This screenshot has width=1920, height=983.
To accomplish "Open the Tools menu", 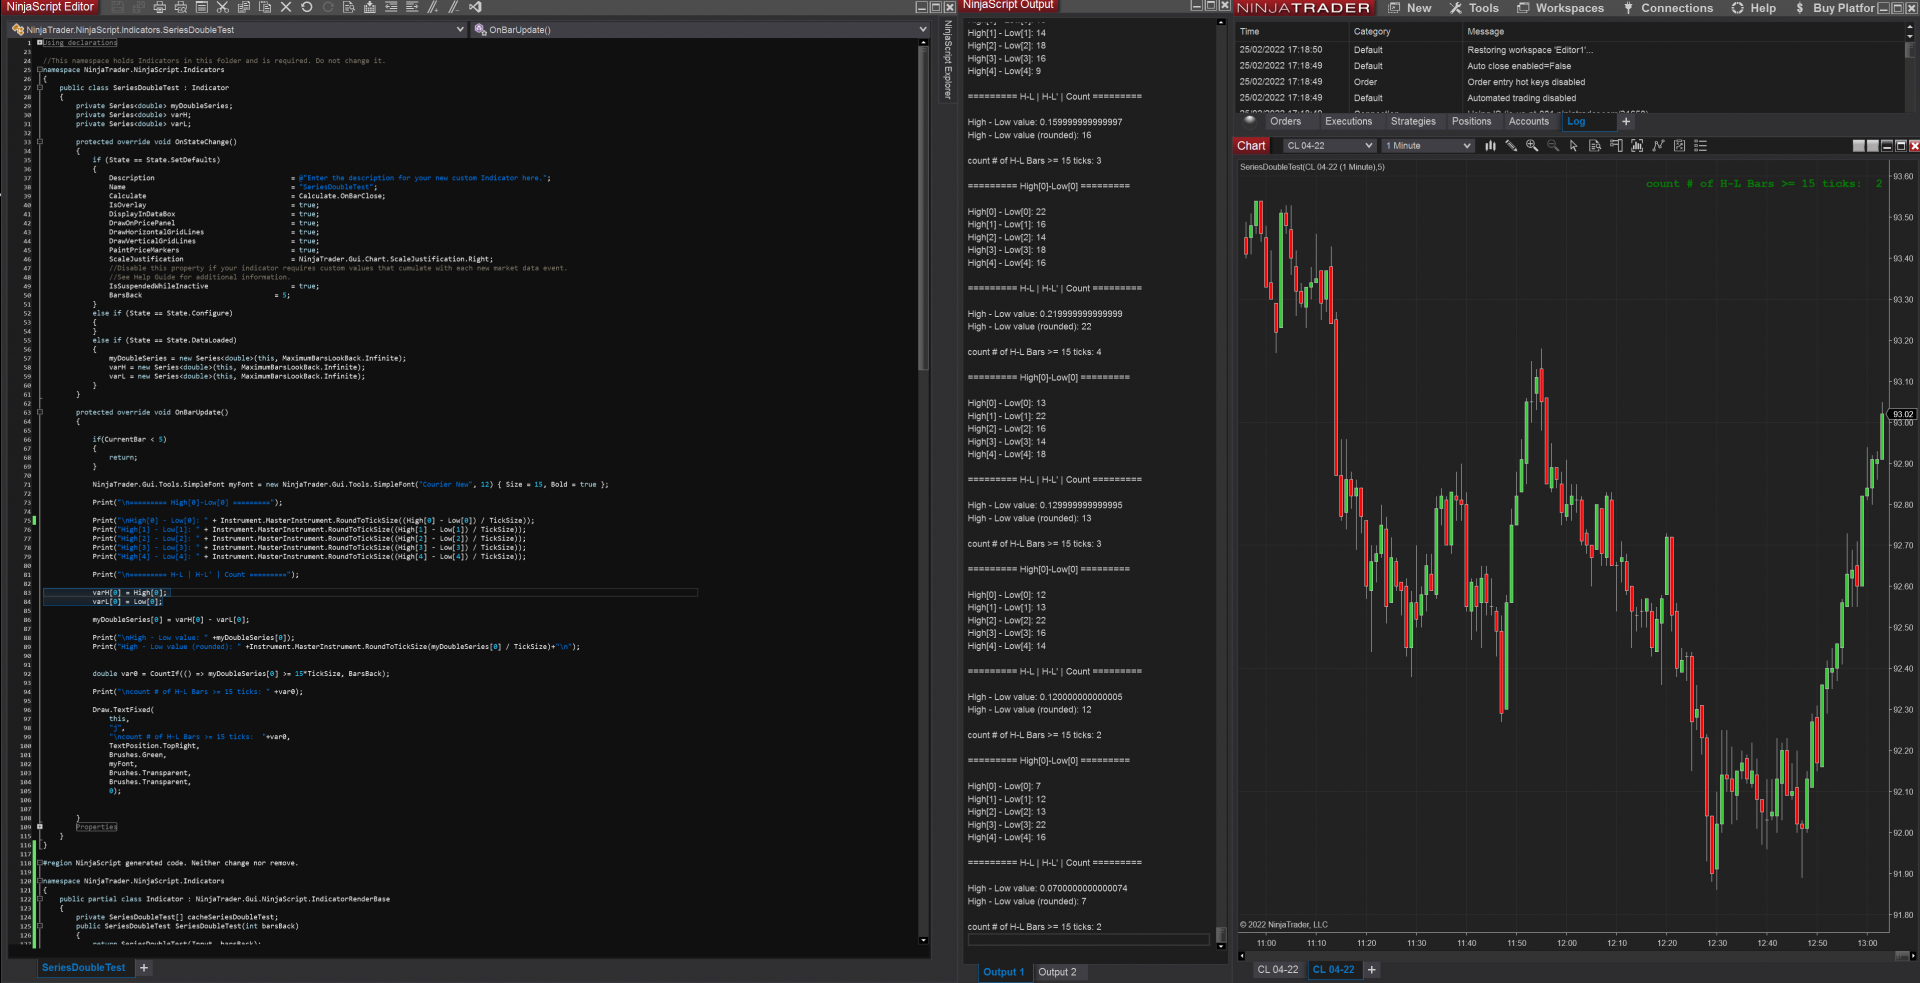I will (1474, 8).
